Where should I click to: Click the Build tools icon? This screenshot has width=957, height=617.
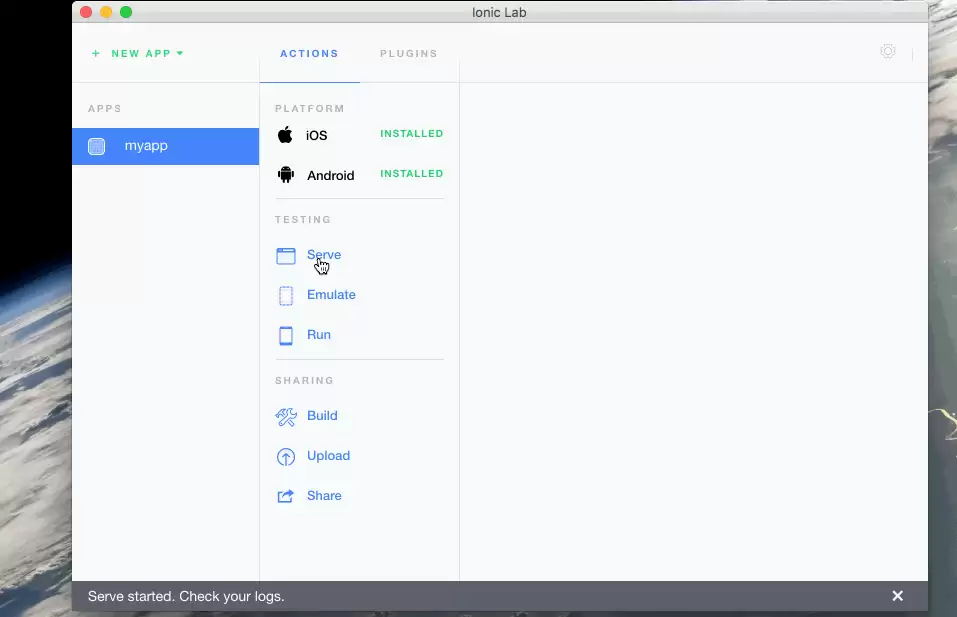tap(286, 417)
